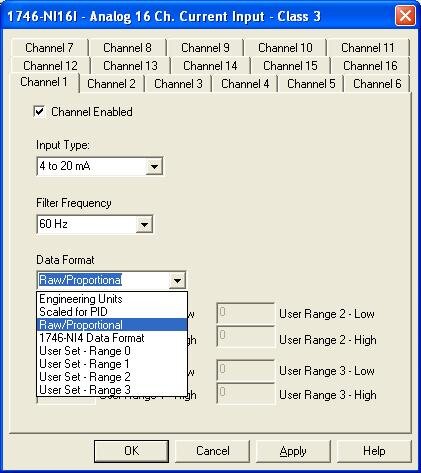Open Help for this dialog
Screen dimensions: 421x473
point(374,451)
